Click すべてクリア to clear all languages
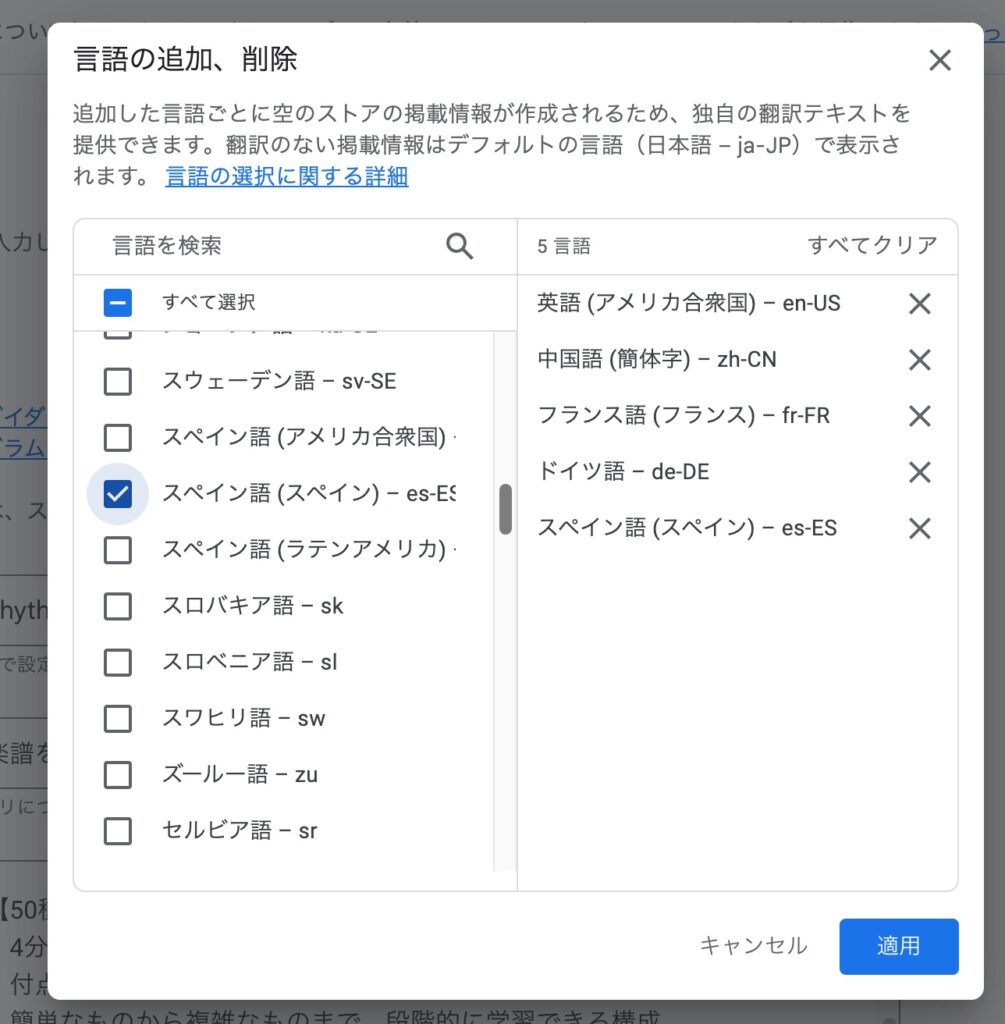Screen dimensions: 1005x1024 coord(872,246)
